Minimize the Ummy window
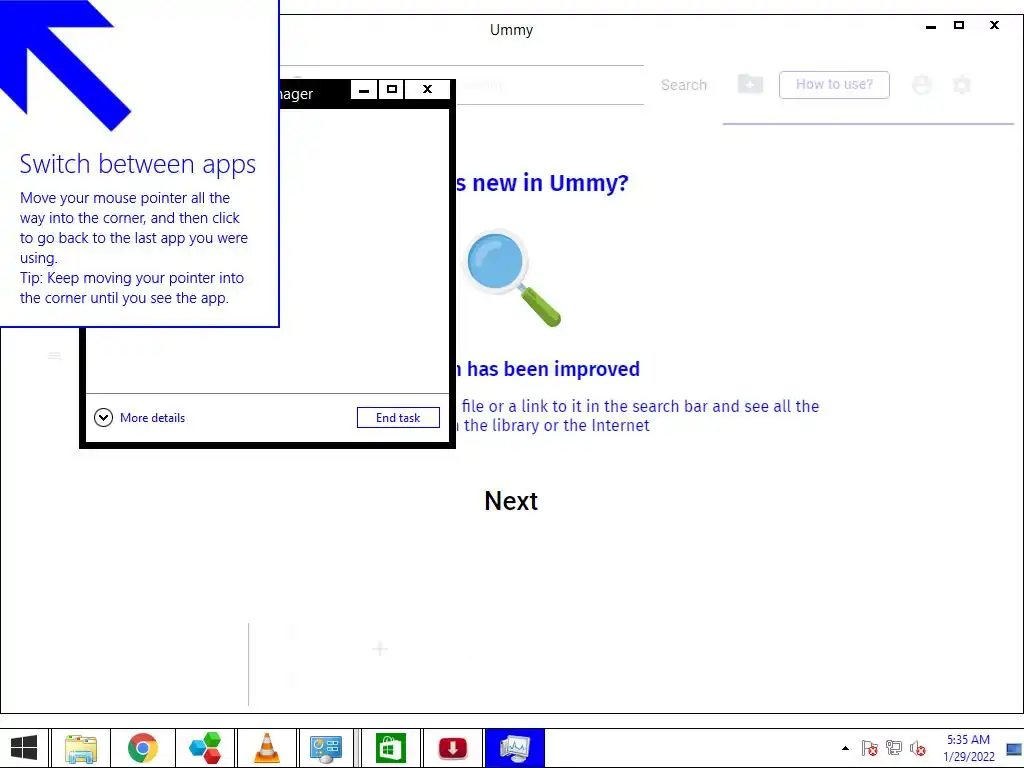The width and height of the screenshot is (1024, 768). (931, 26)
